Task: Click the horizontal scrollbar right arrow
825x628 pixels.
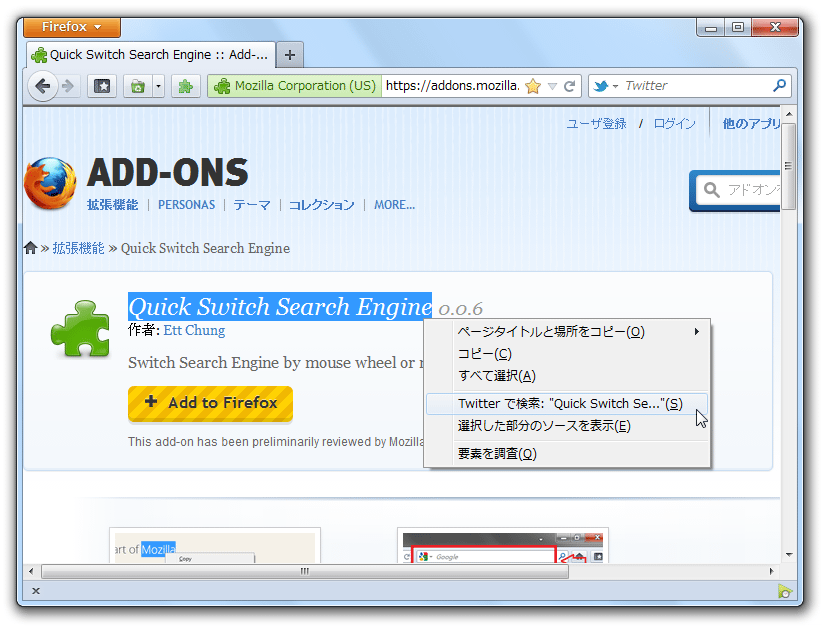Action: [772, 572]
